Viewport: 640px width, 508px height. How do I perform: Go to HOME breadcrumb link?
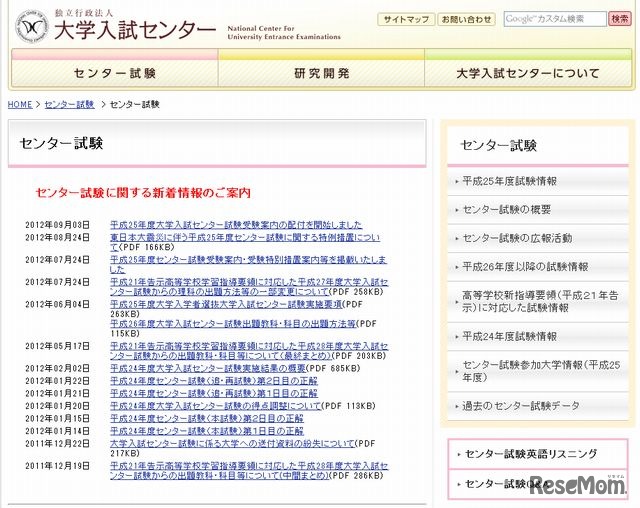point(20,104)
